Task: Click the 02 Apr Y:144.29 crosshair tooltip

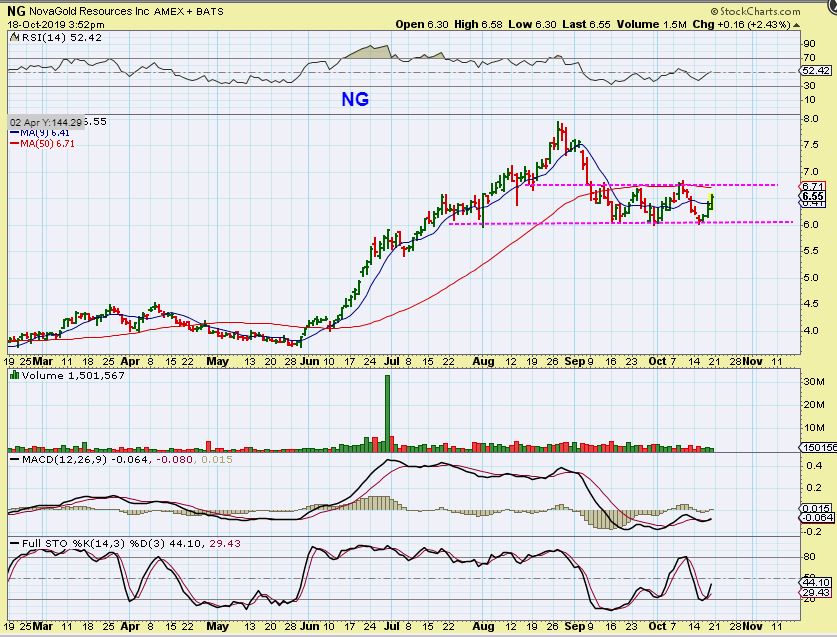Action: coord(46,122)
